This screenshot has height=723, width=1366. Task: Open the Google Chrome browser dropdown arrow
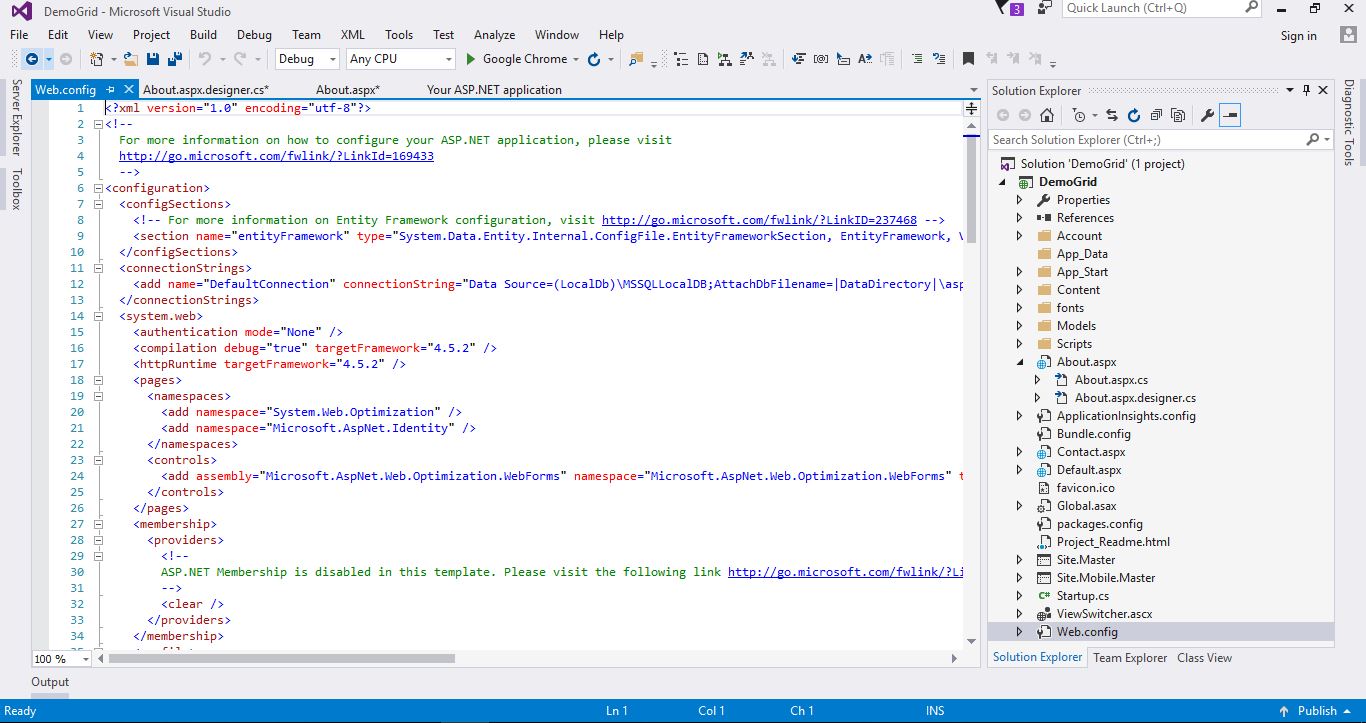coord(576,60)
